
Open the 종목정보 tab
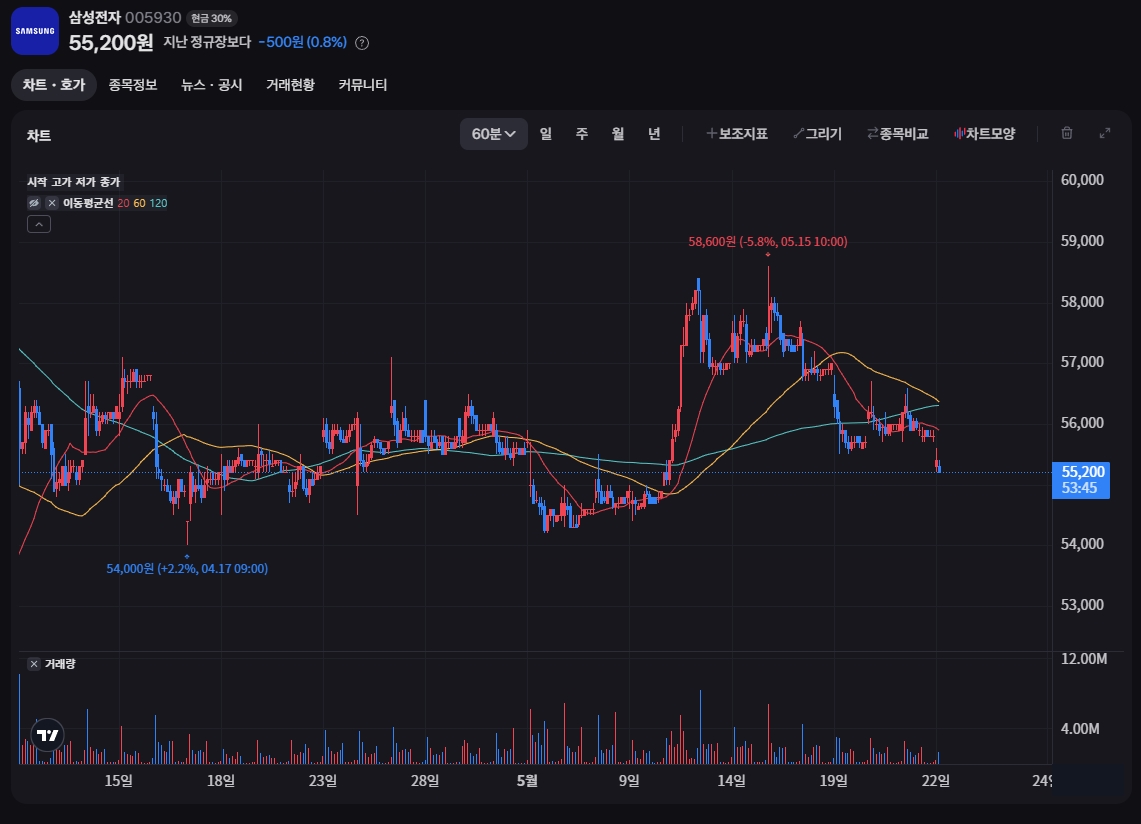pyautogui.click(x=133, y=85)
